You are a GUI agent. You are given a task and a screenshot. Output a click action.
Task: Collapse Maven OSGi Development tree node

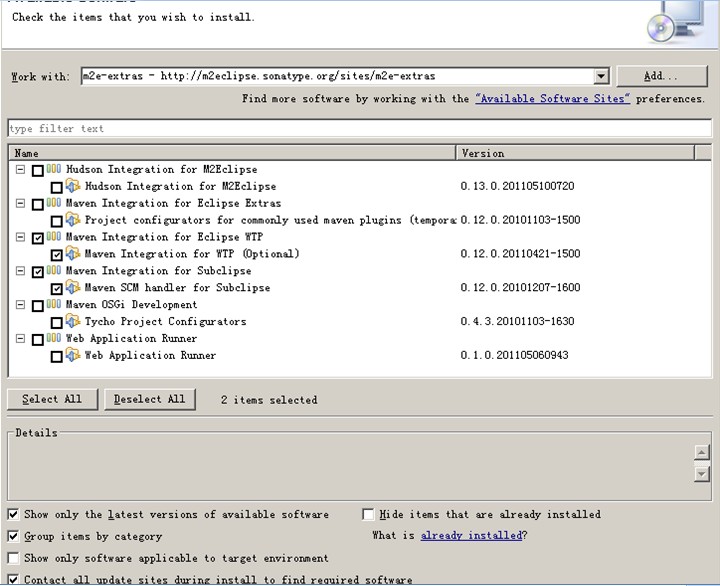(20, 304)
